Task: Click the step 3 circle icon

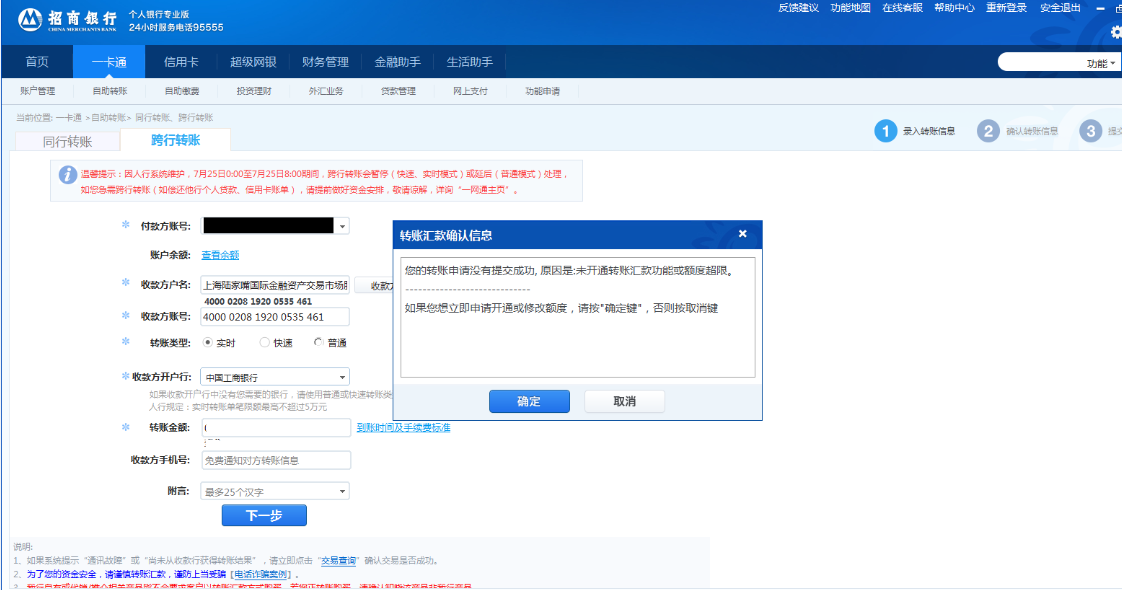Action: coord(1091,131)
